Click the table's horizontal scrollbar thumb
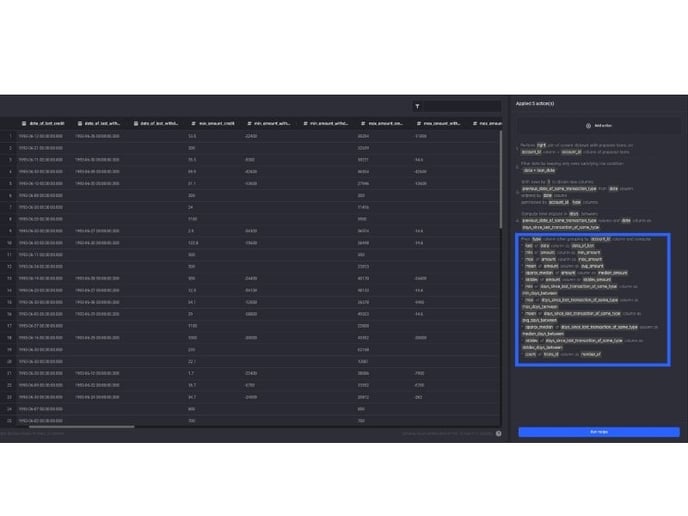Image resolution: width=688 pixels, height=516 pixels. pyautogui.click(x=82, y=426)
